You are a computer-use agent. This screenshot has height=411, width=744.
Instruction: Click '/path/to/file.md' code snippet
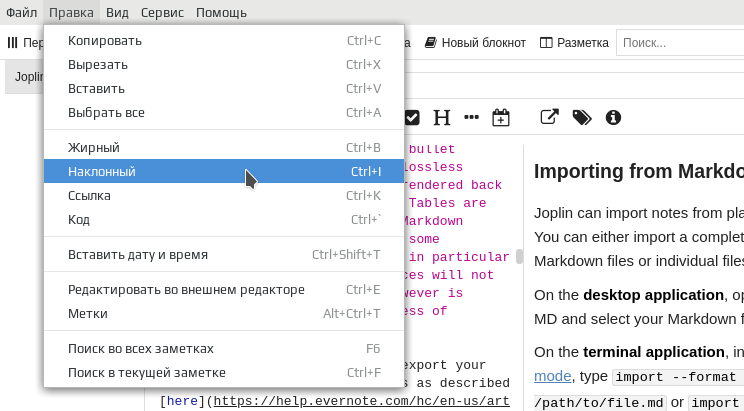[x=600, y=403]
